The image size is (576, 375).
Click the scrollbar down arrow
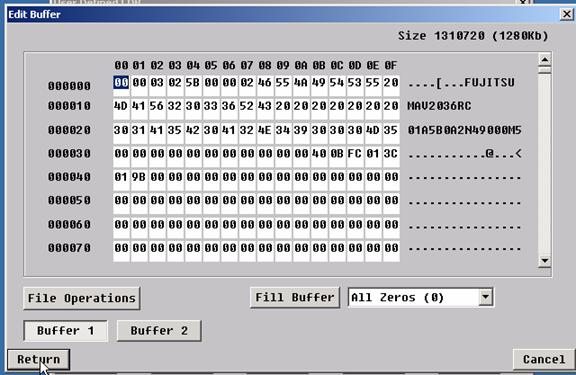click(544, 261)
